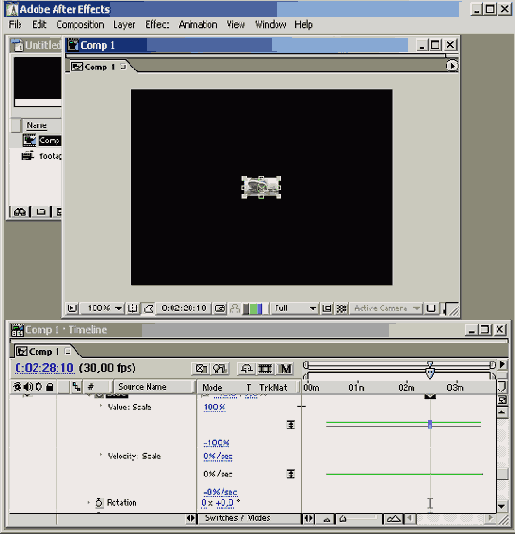
Task: Click the find binoculars icon in Project panel
Action: pyautogui.click(x=20, y=212)
